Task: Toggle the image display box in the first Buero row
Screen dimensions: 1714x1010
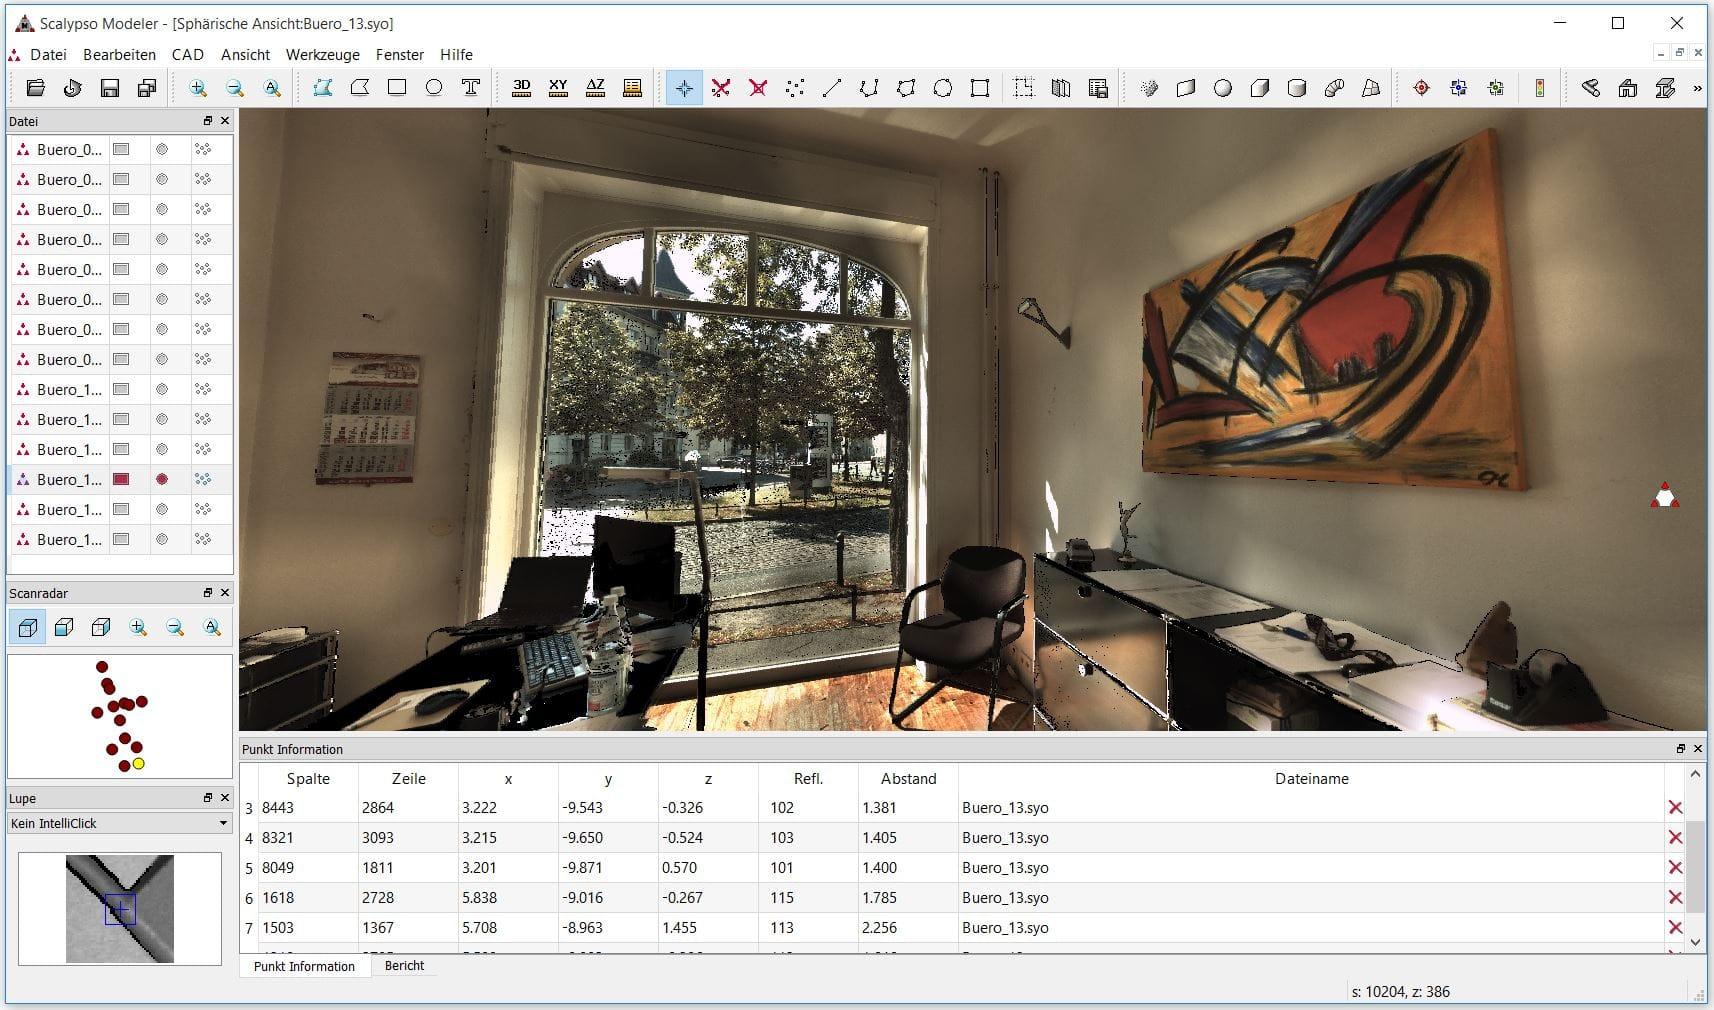Action: [121, 150]
